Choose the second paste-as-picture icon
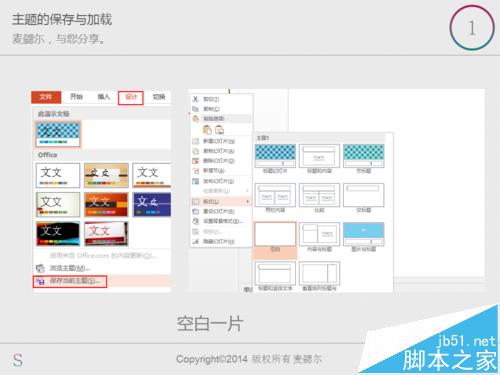 pyautogui.click(x=219, y=130)
